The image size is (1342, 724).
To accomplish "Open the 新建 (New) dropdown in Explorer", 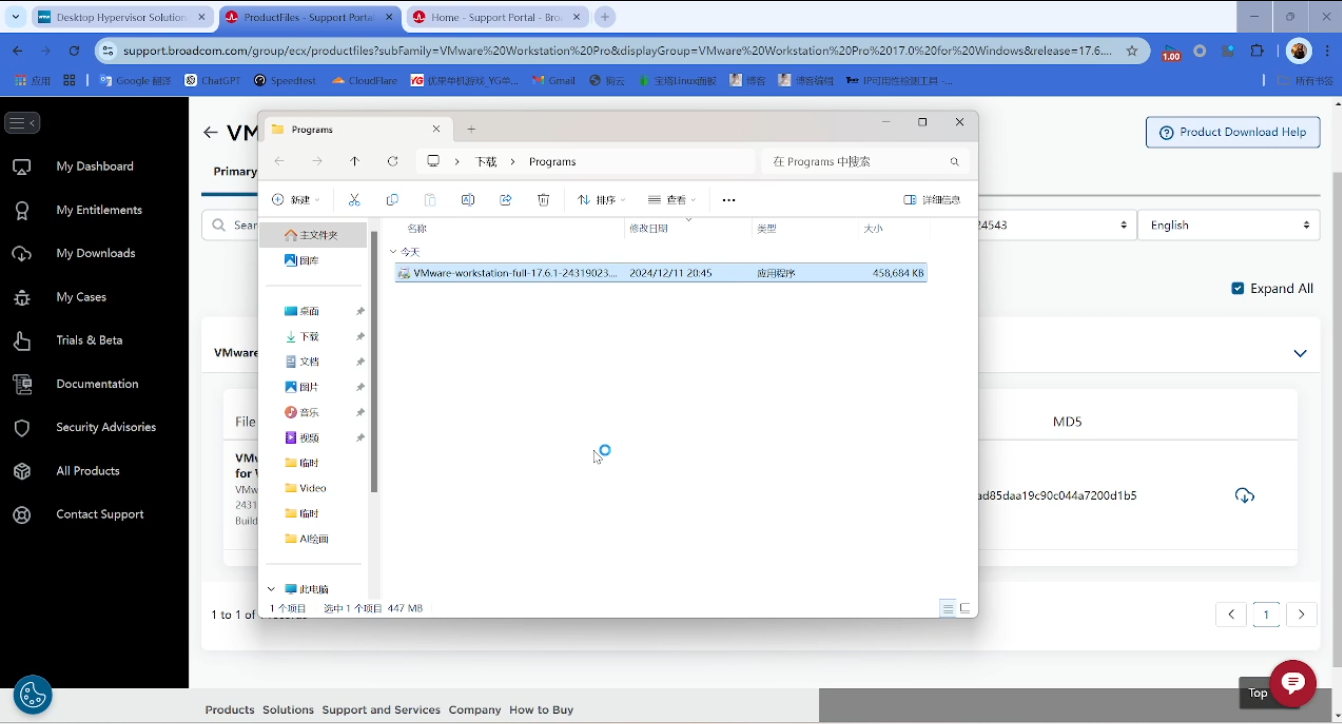I will coord(296,200).
